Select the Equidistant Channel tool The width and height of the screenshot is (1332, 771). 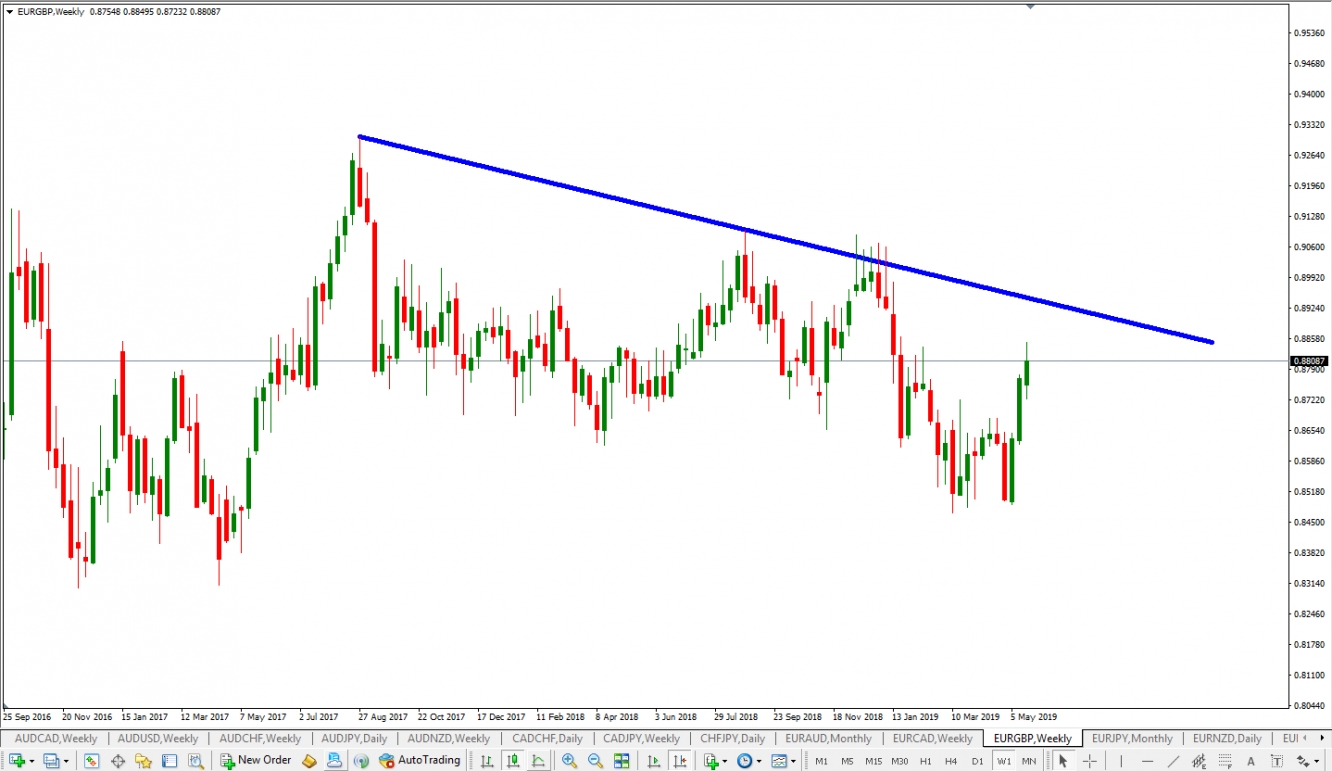1199,761
